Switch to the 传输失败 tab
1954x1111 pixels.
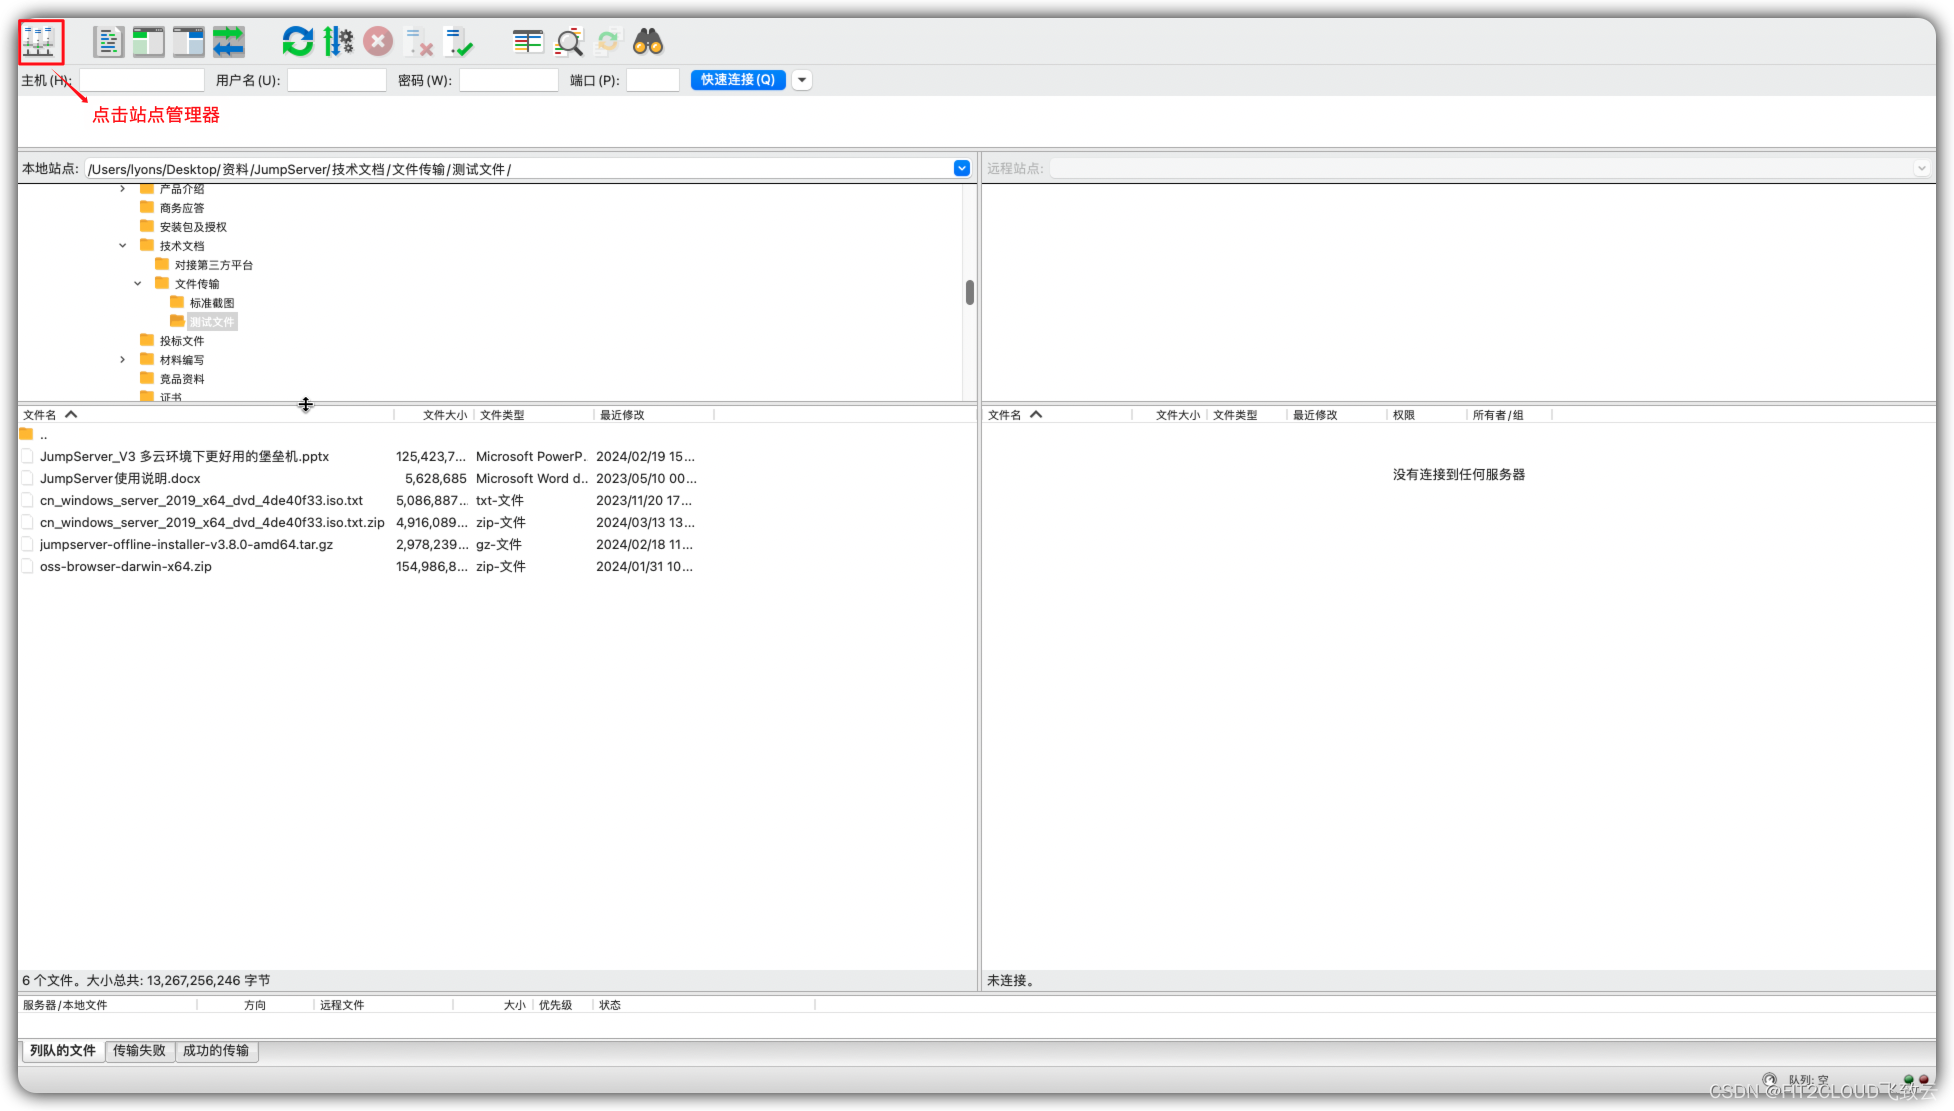pyautogui.click(x=139, y=1050)
